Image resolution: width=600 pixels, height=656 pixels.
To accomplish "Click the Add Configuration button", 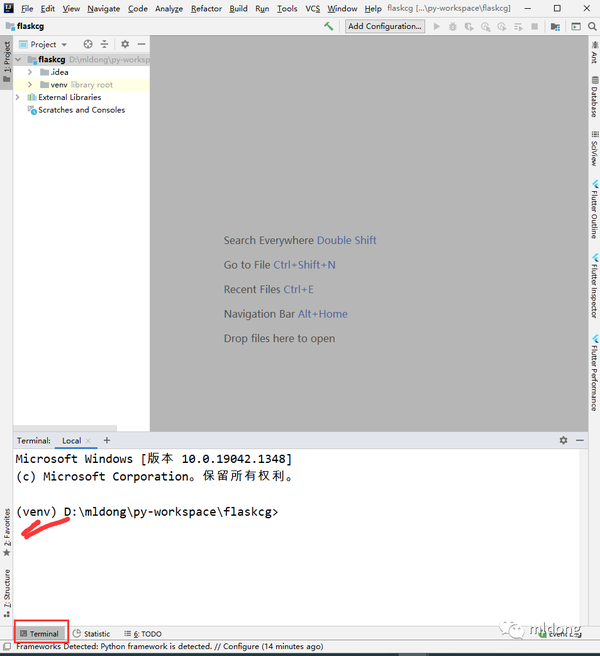I will tap(385, 26).
